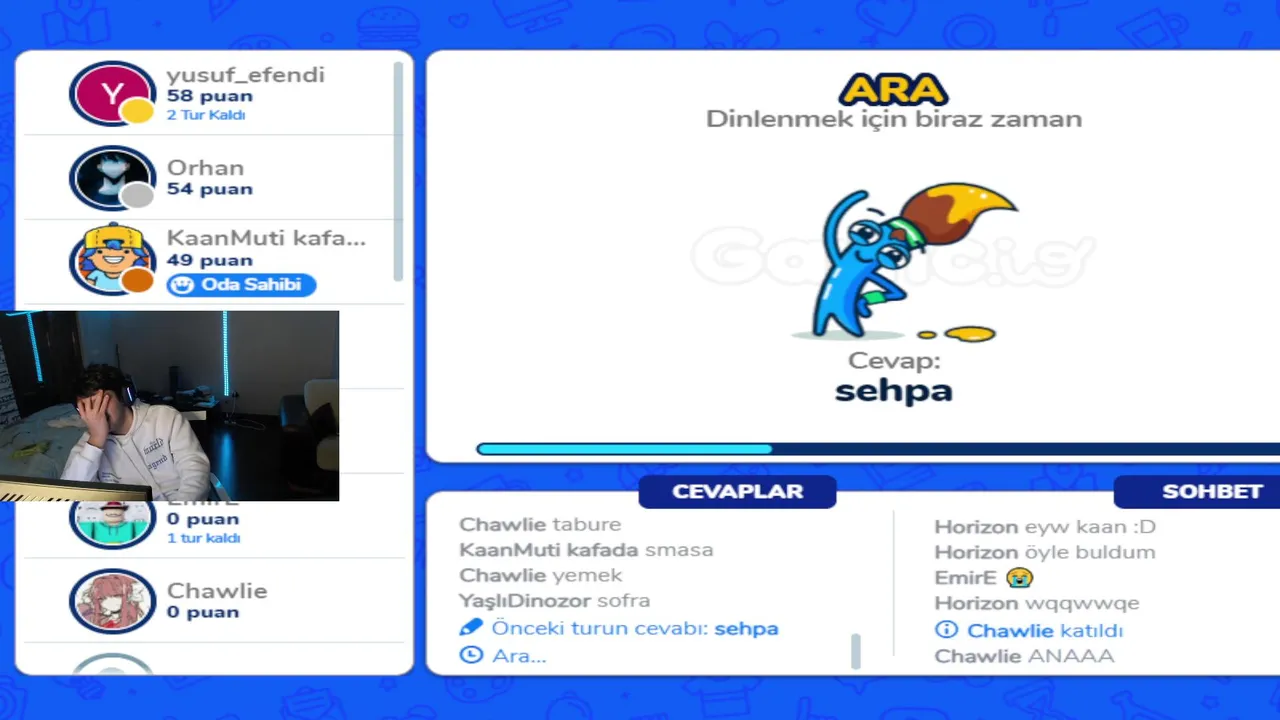Click the answer word 'sehpa' under Cevap
This screenshot has height=720, width=1280.
tap(894, 391)
